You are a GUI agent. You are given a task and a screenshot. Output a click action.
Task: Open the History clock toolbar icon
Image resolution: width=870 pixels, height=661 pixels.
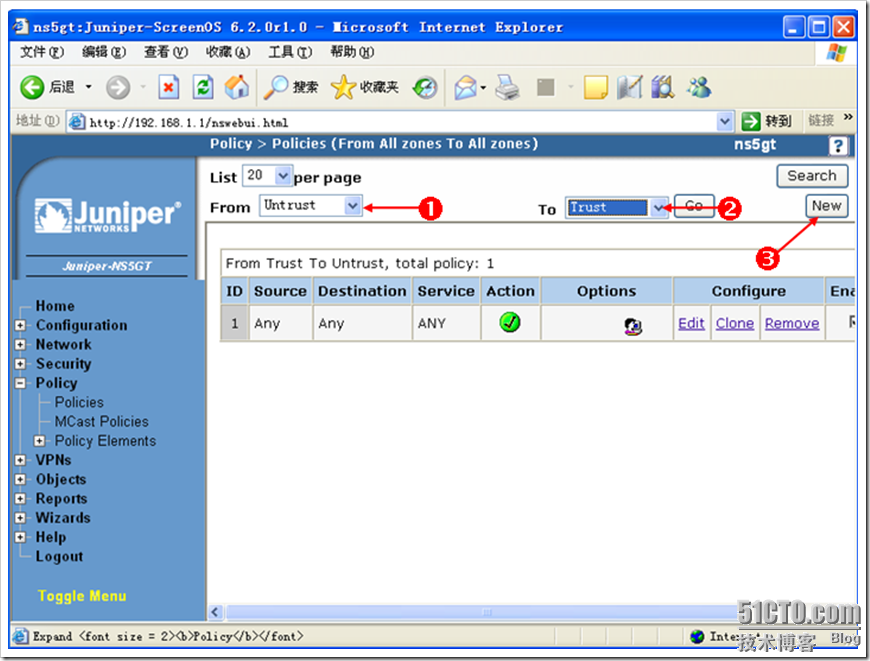425,87
